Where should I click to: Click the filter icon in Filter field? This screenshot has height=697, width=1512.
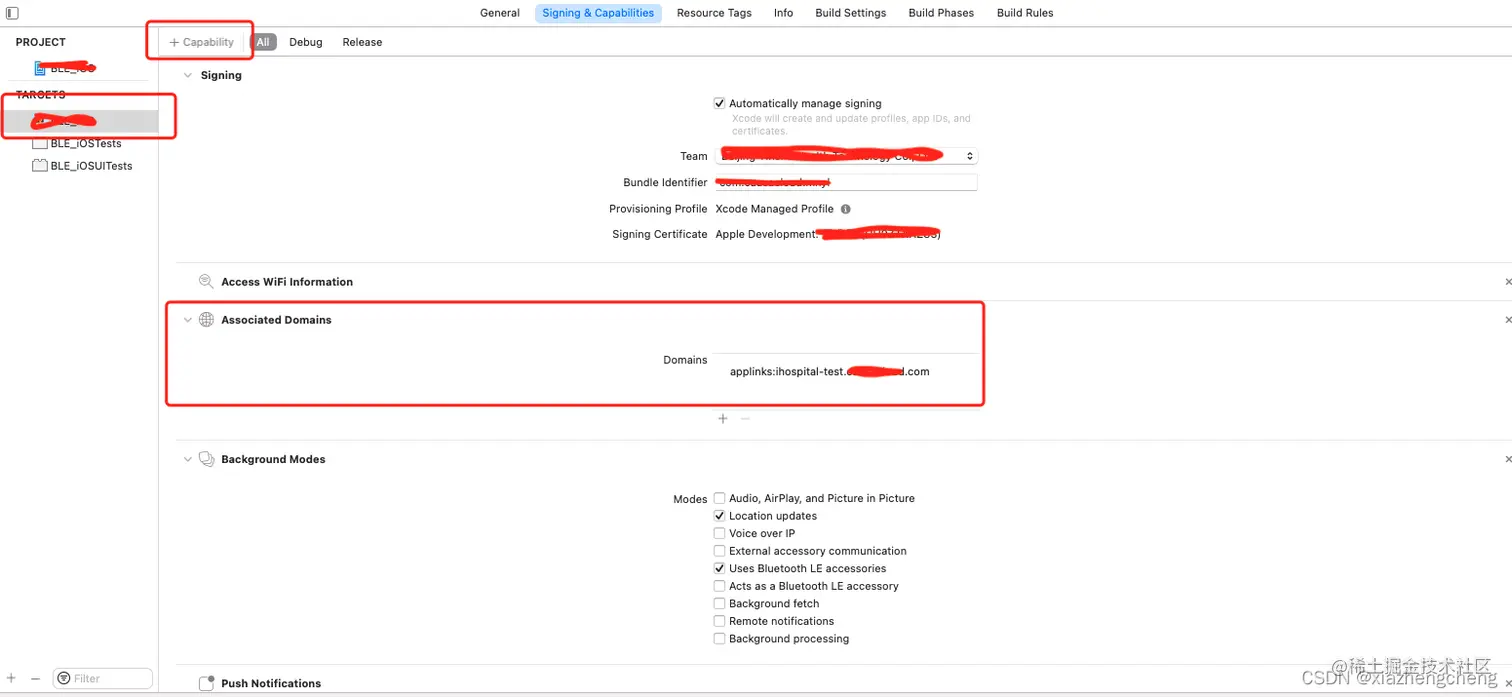coord(65,678)
